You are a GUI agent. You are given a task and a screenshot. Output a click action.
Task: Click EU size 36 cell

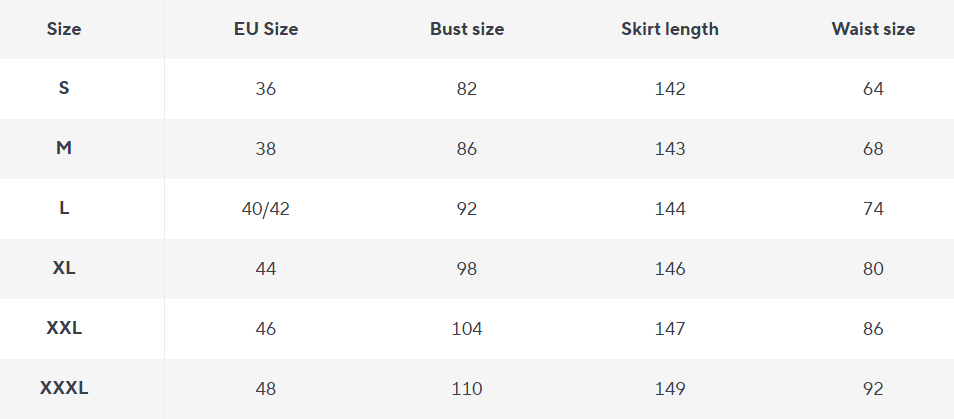click(x=265, y=89)
